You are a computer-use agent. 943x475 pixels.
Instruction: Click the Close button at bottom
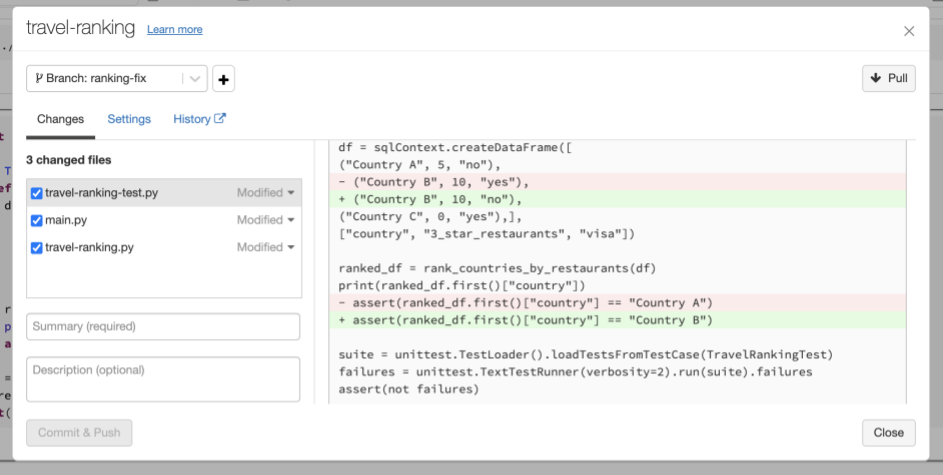888,433
